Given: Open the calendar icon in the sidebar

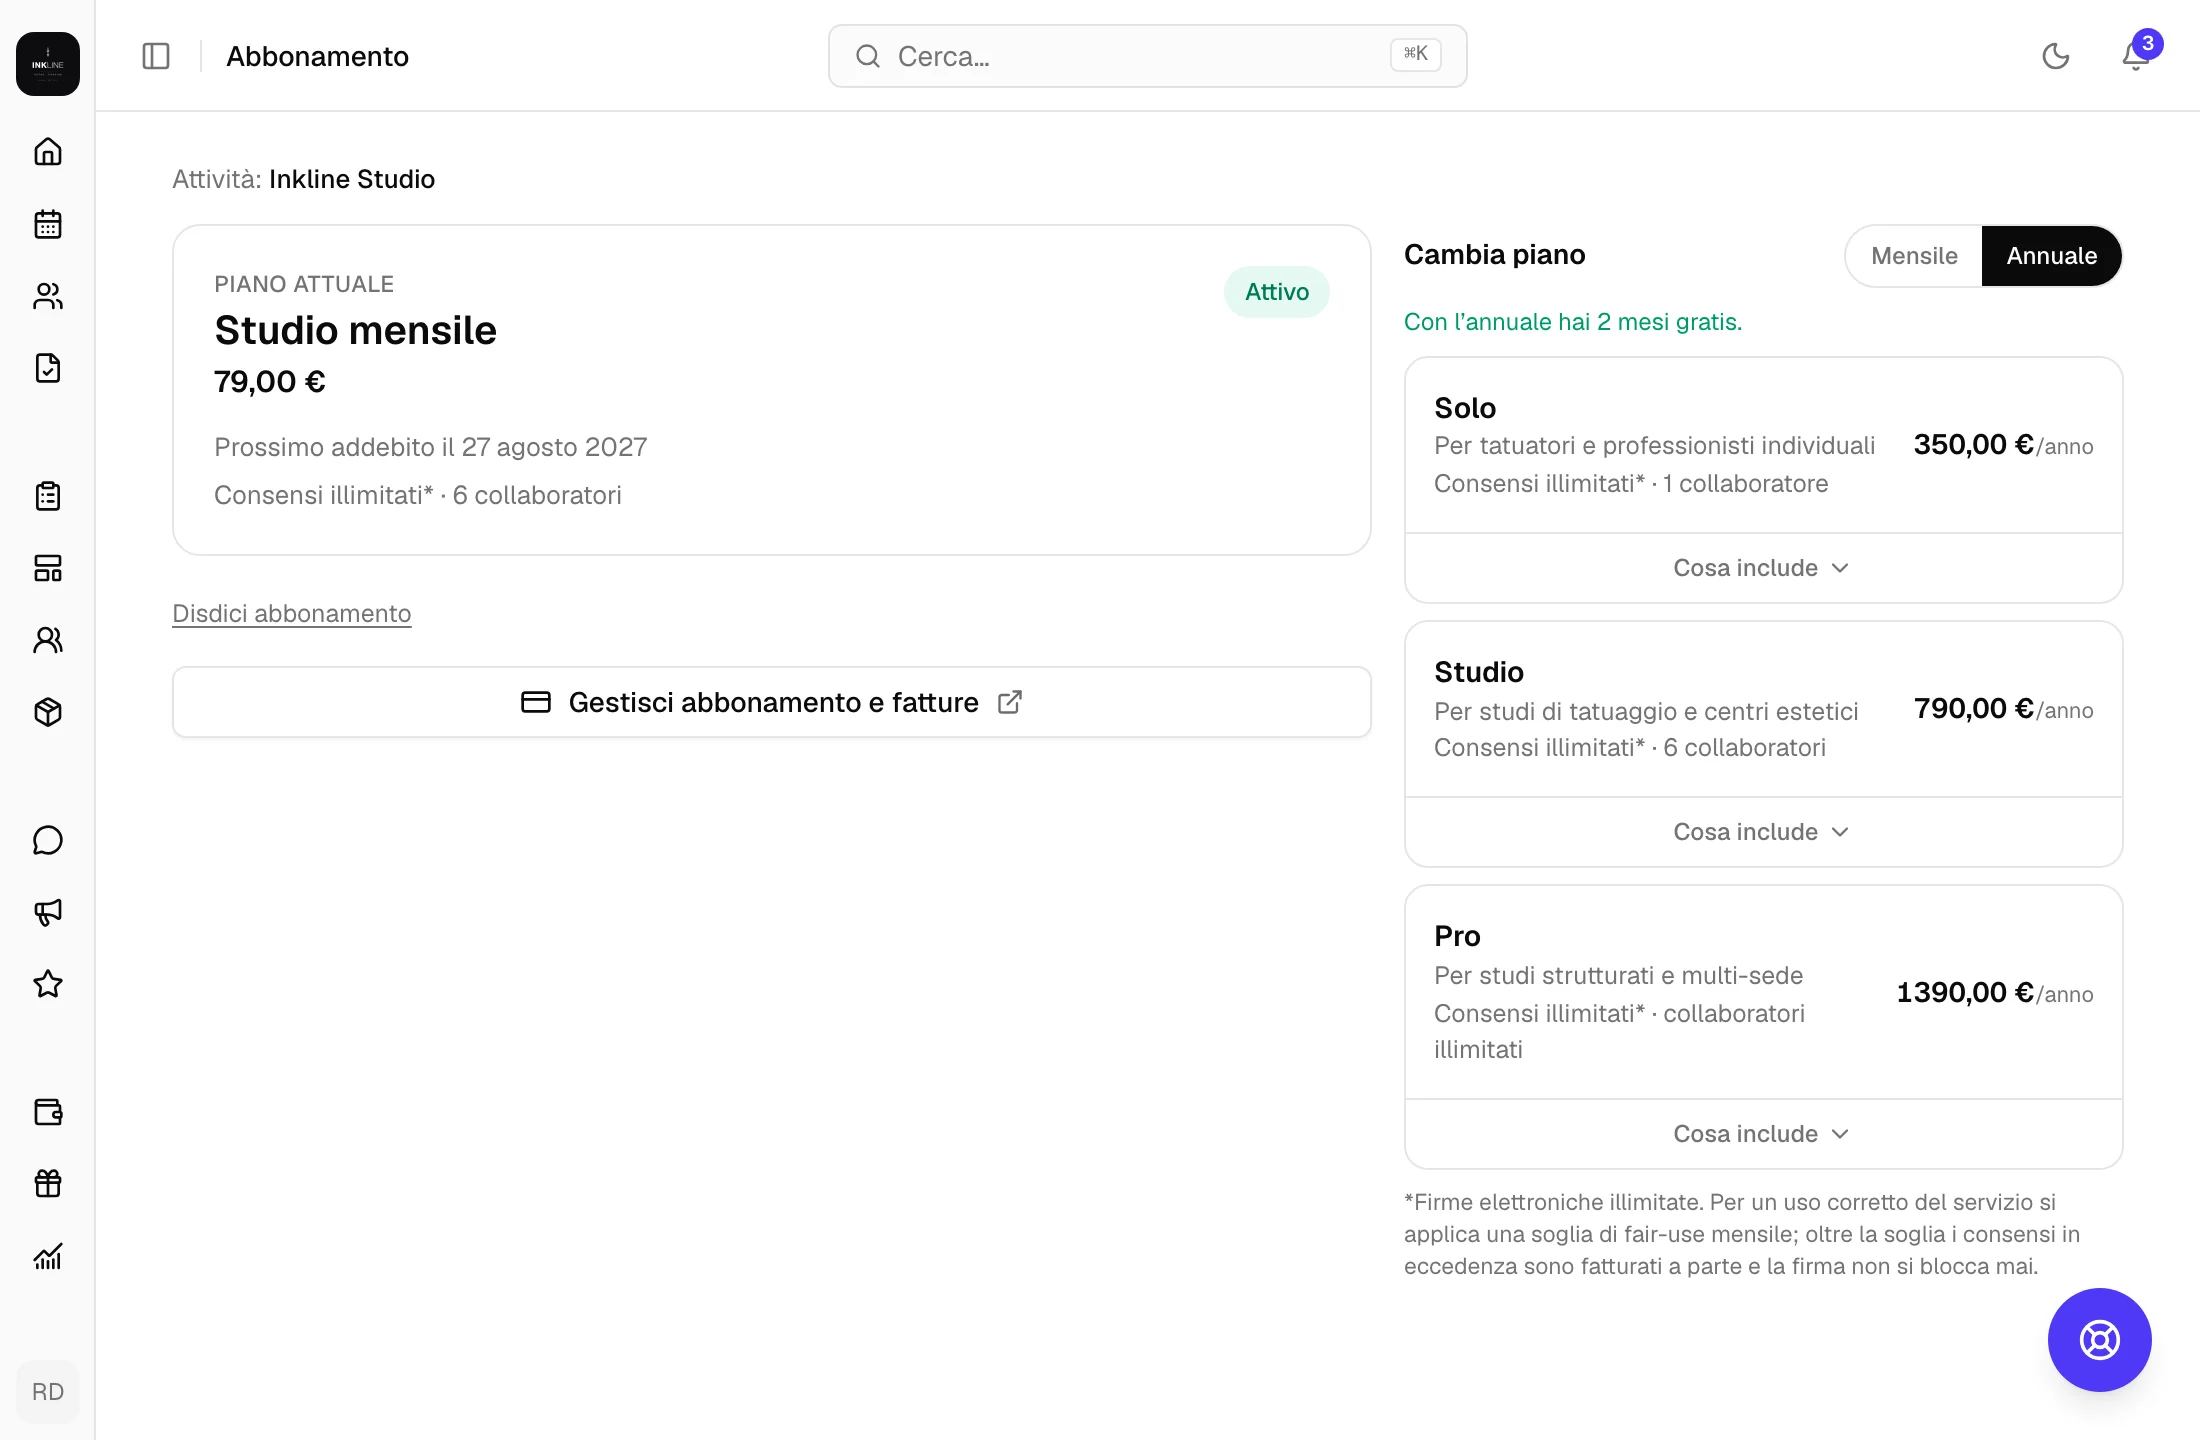Looking at the screenshot, I should 48,224.
